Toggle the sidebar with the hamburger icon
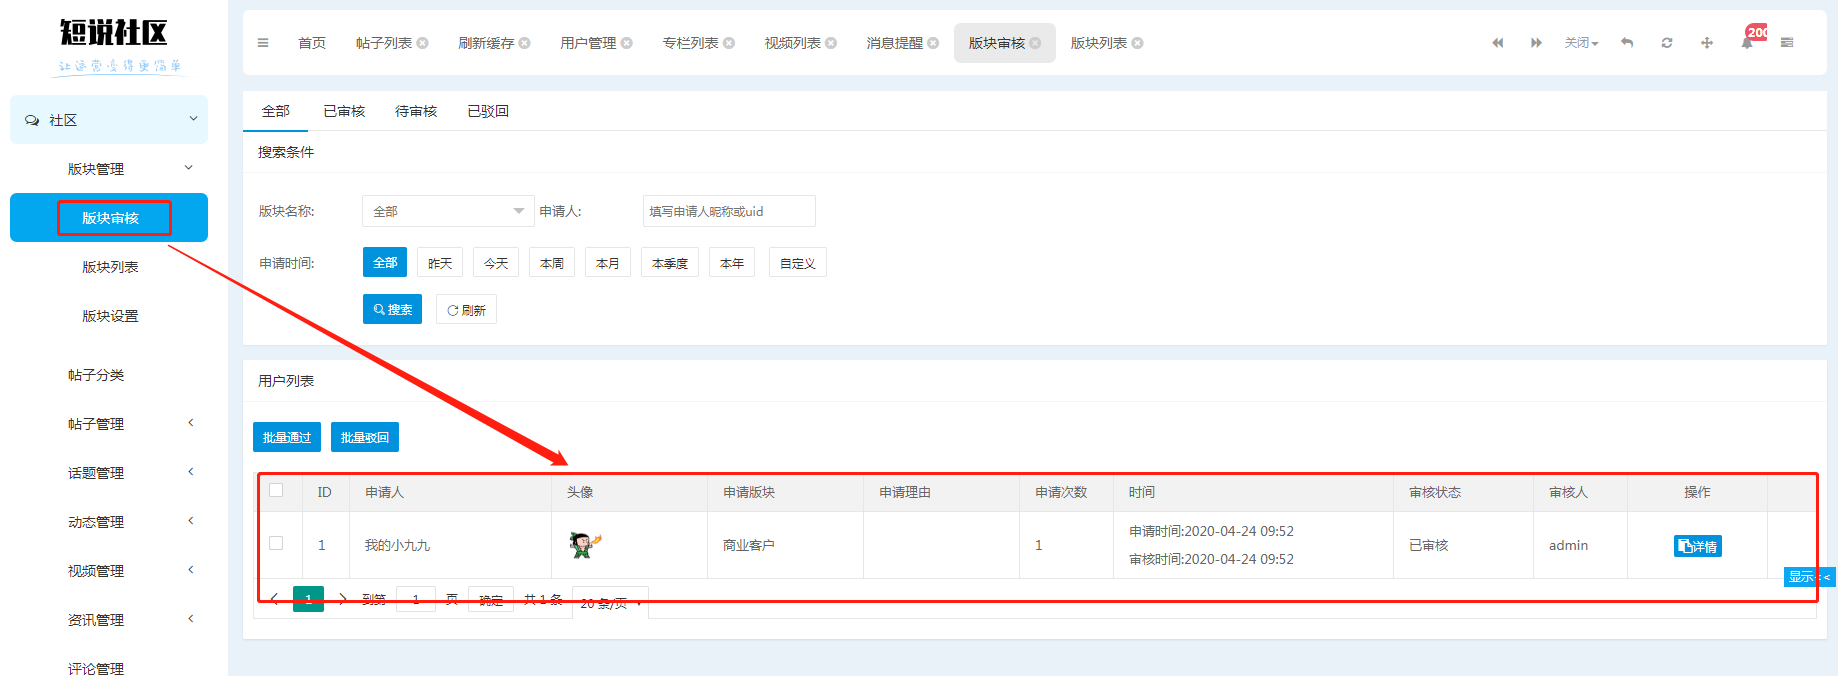This screenshot has height=676, width=1838. pyautogui.click(x=263, y=43)
